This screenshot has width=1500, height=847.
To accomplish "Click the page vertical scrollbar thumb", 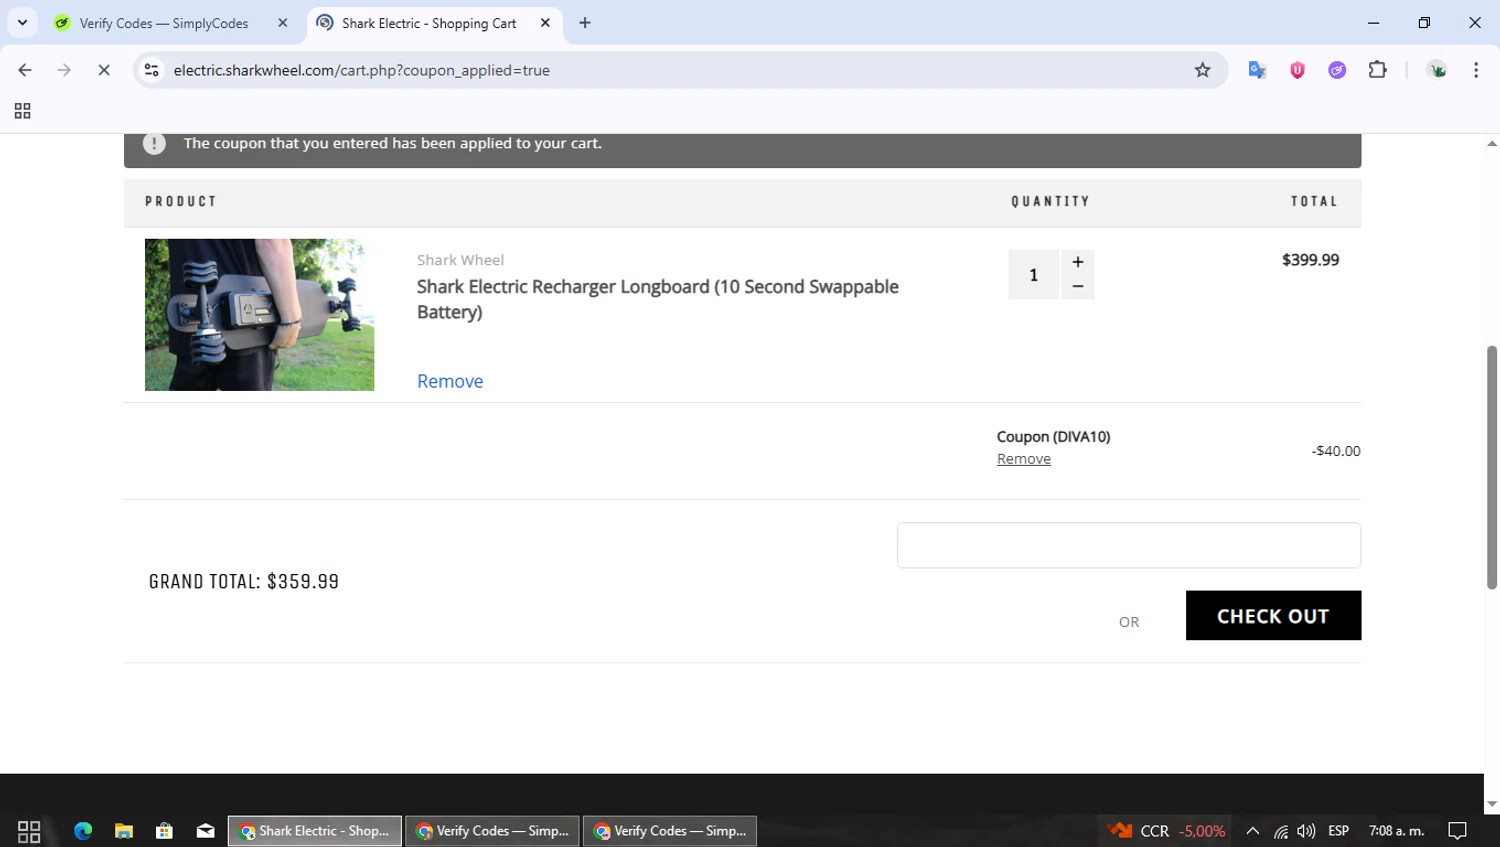I will tap(1491, 467).
